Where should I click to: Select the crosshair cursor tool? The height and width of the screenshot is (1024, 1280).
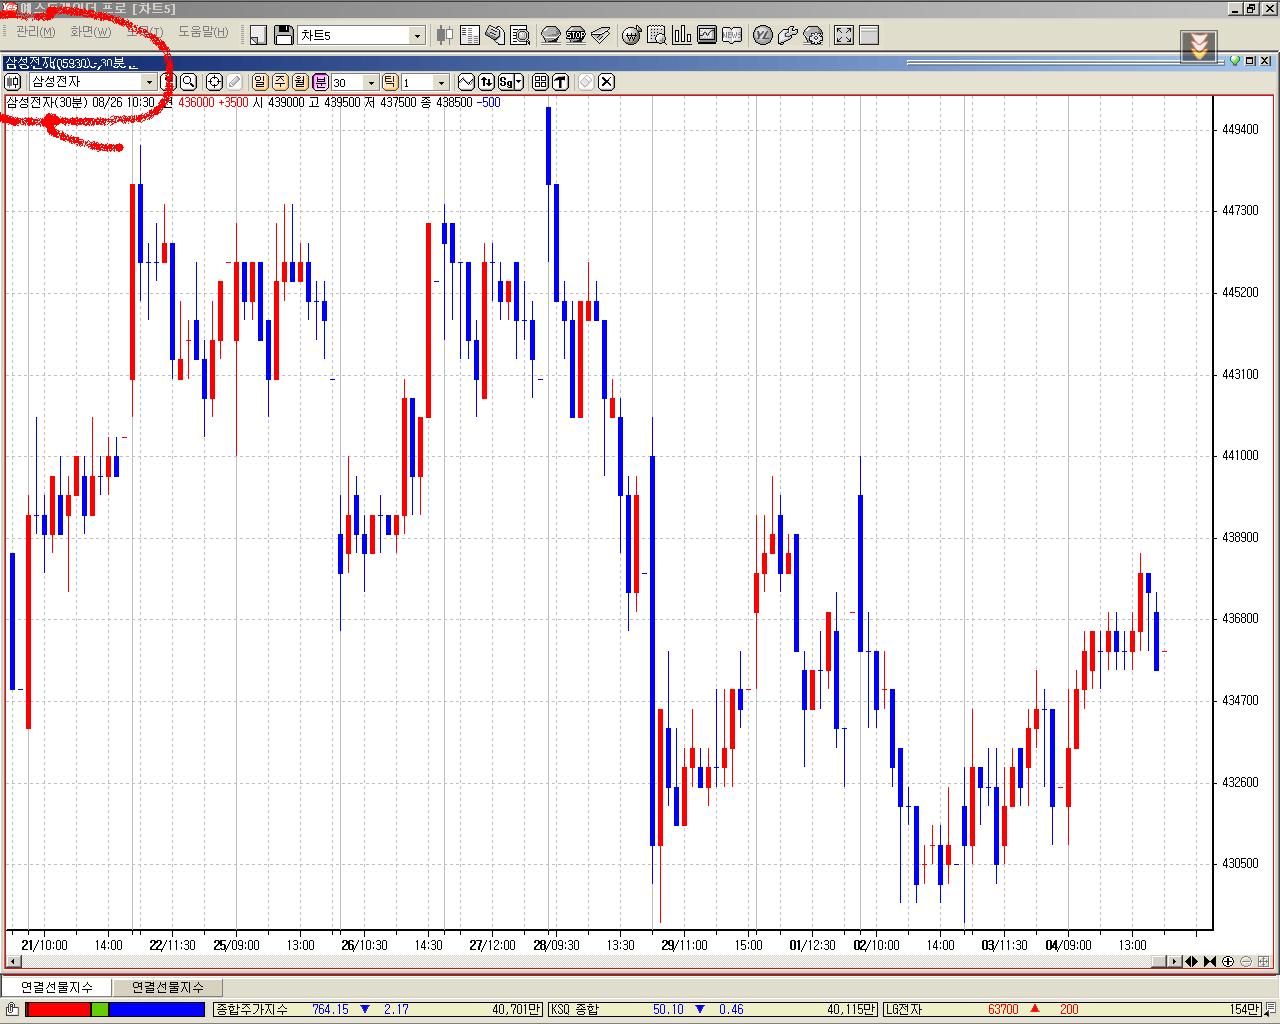pos(214,82)
